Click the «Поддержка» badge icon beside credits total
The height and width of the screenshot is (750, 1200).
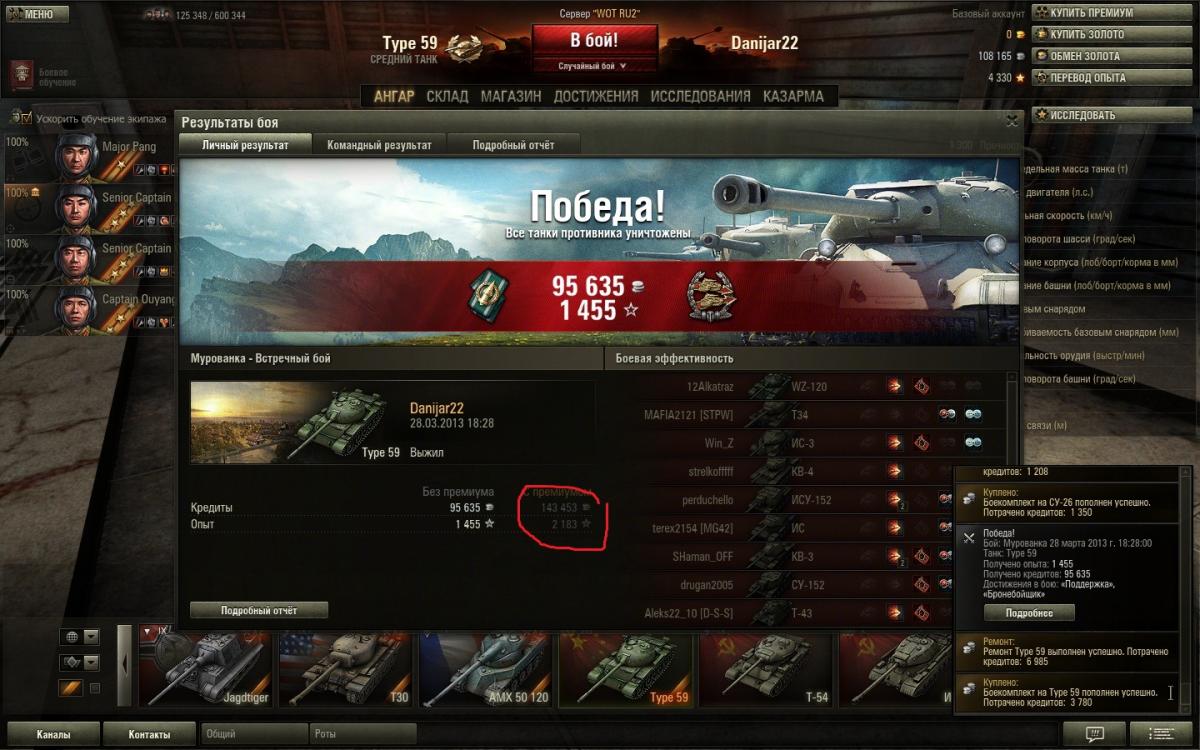(x=489, y=296)
